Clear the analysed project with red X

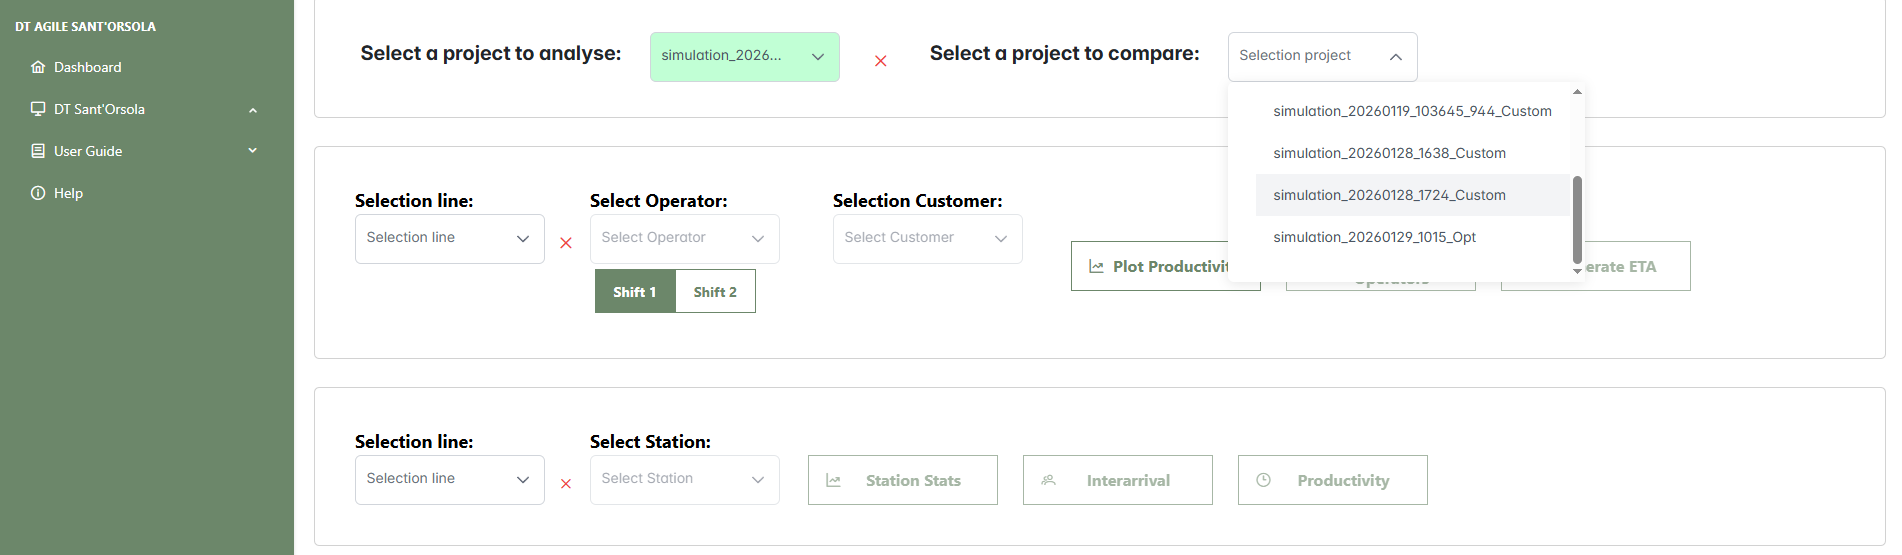[x=880, y=61]
